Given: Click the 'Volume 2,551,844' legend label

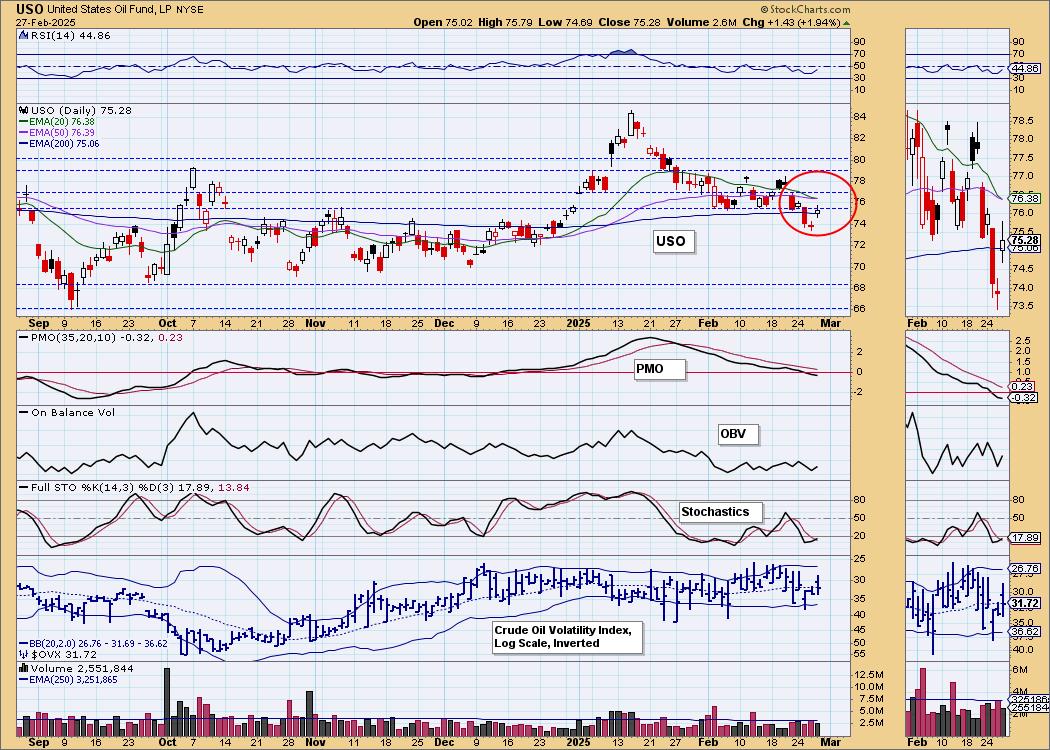Looking at the screenshot, I should [x=82, y=668].
